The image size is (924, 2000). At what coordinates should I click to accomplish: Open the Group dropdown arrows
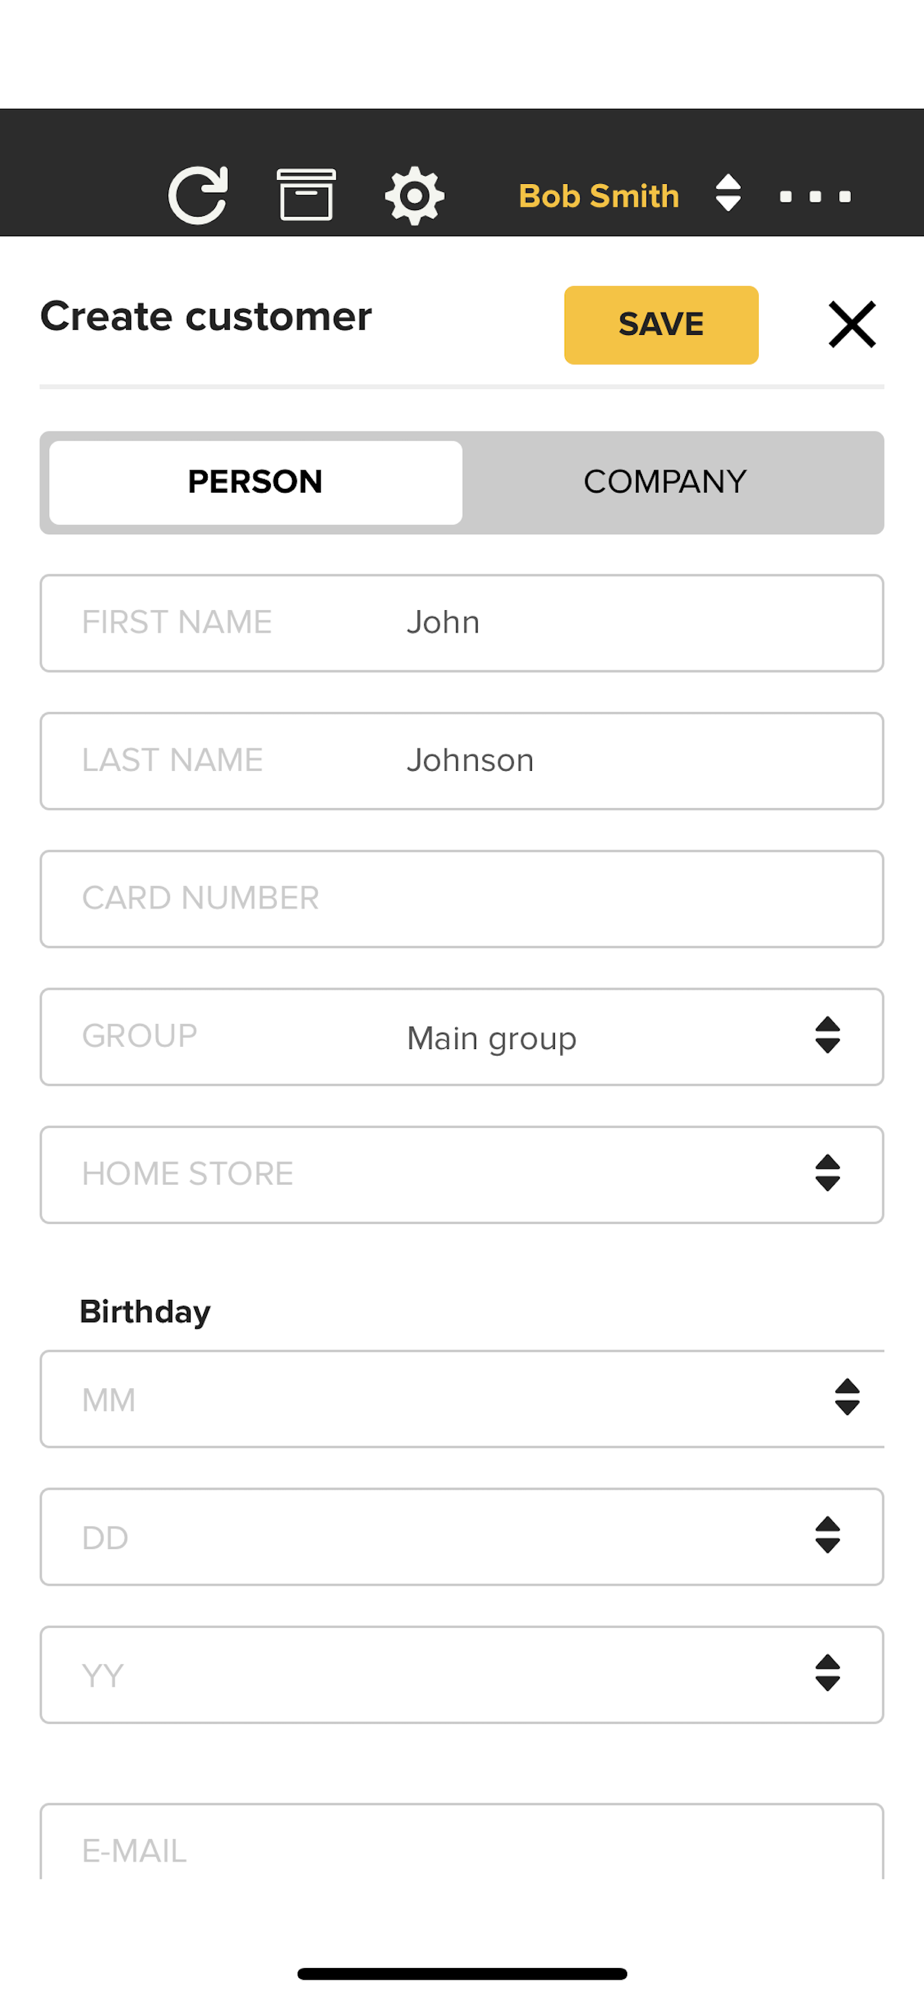827,1036
